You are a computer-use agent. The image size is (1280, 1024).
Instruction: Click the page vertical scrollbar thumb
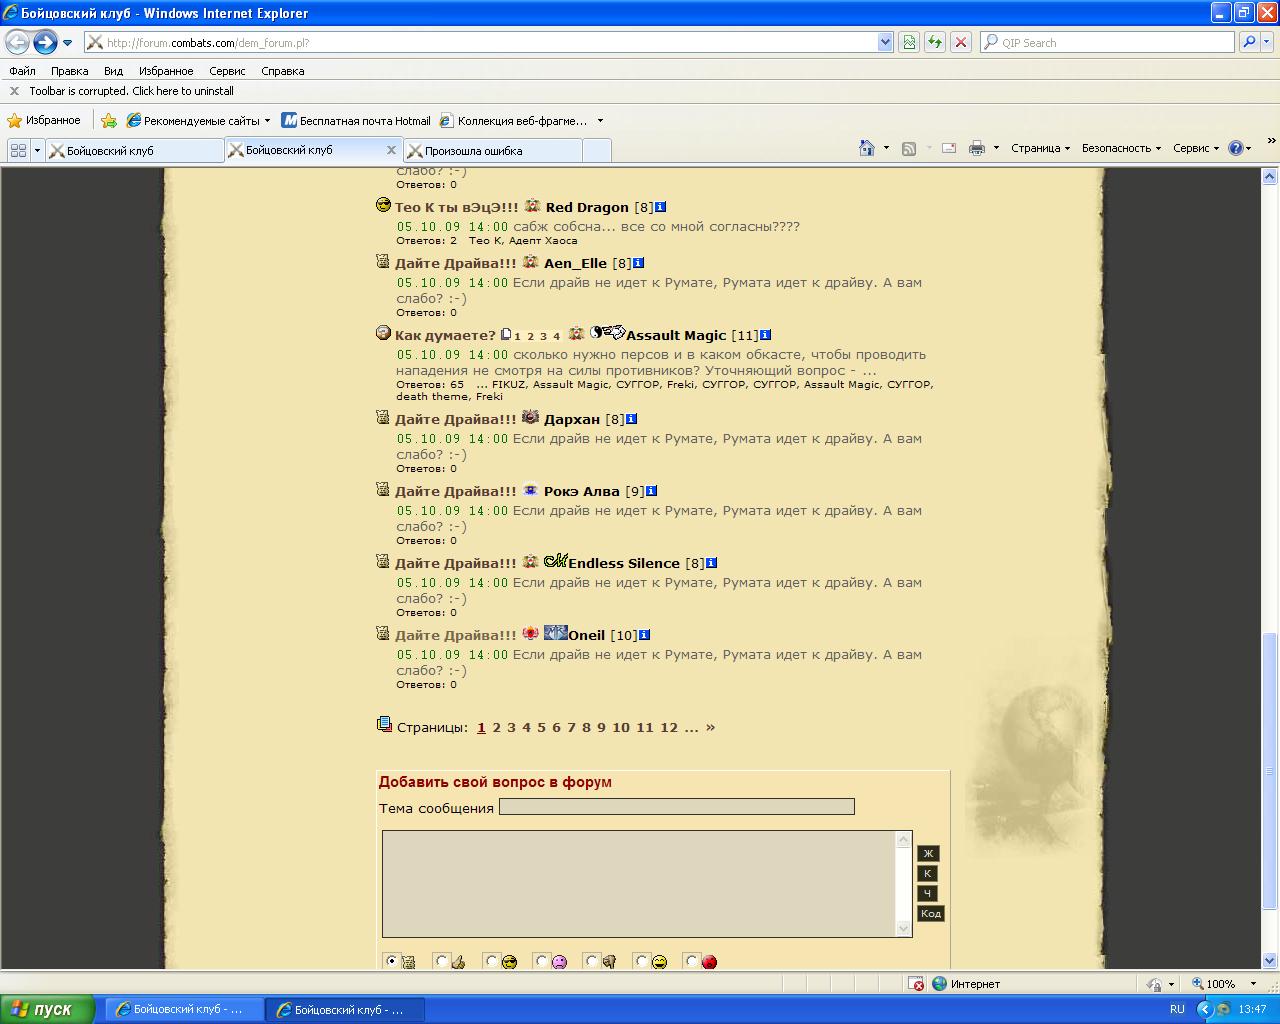(1270, 770)
